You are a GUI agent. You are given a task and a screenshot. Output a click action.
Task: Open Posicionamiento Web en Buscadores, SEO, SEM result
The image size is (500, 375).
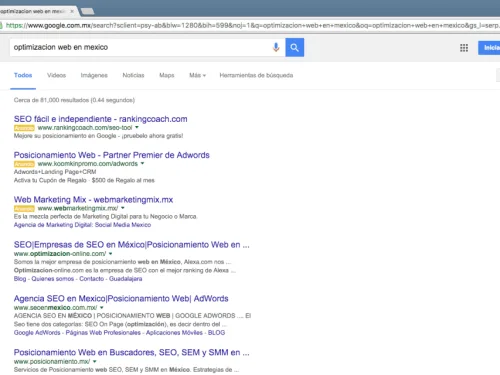(x=131, y=352)
